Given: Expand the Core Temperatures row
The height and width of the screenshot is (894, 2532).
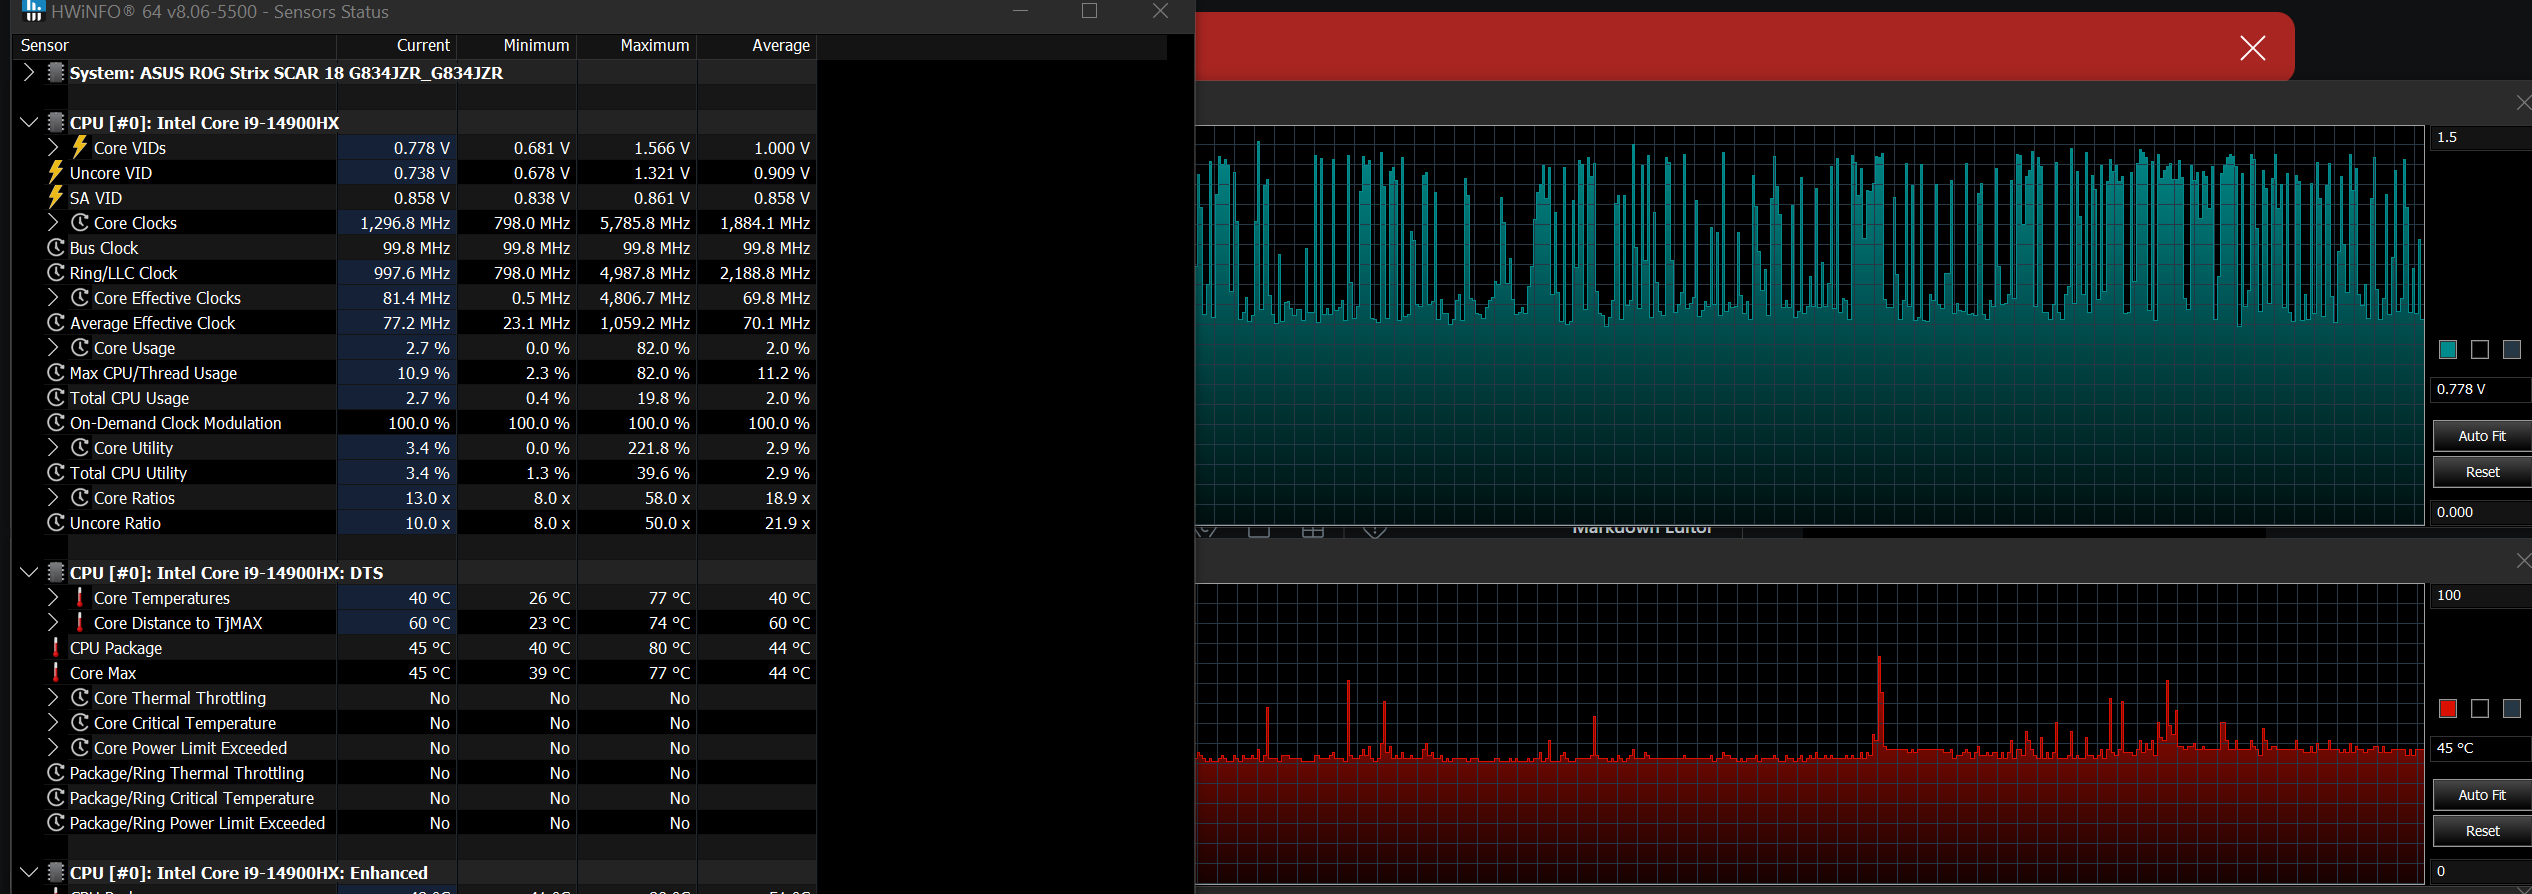Looking at the screenshot, I should click(x=54, y=597).
